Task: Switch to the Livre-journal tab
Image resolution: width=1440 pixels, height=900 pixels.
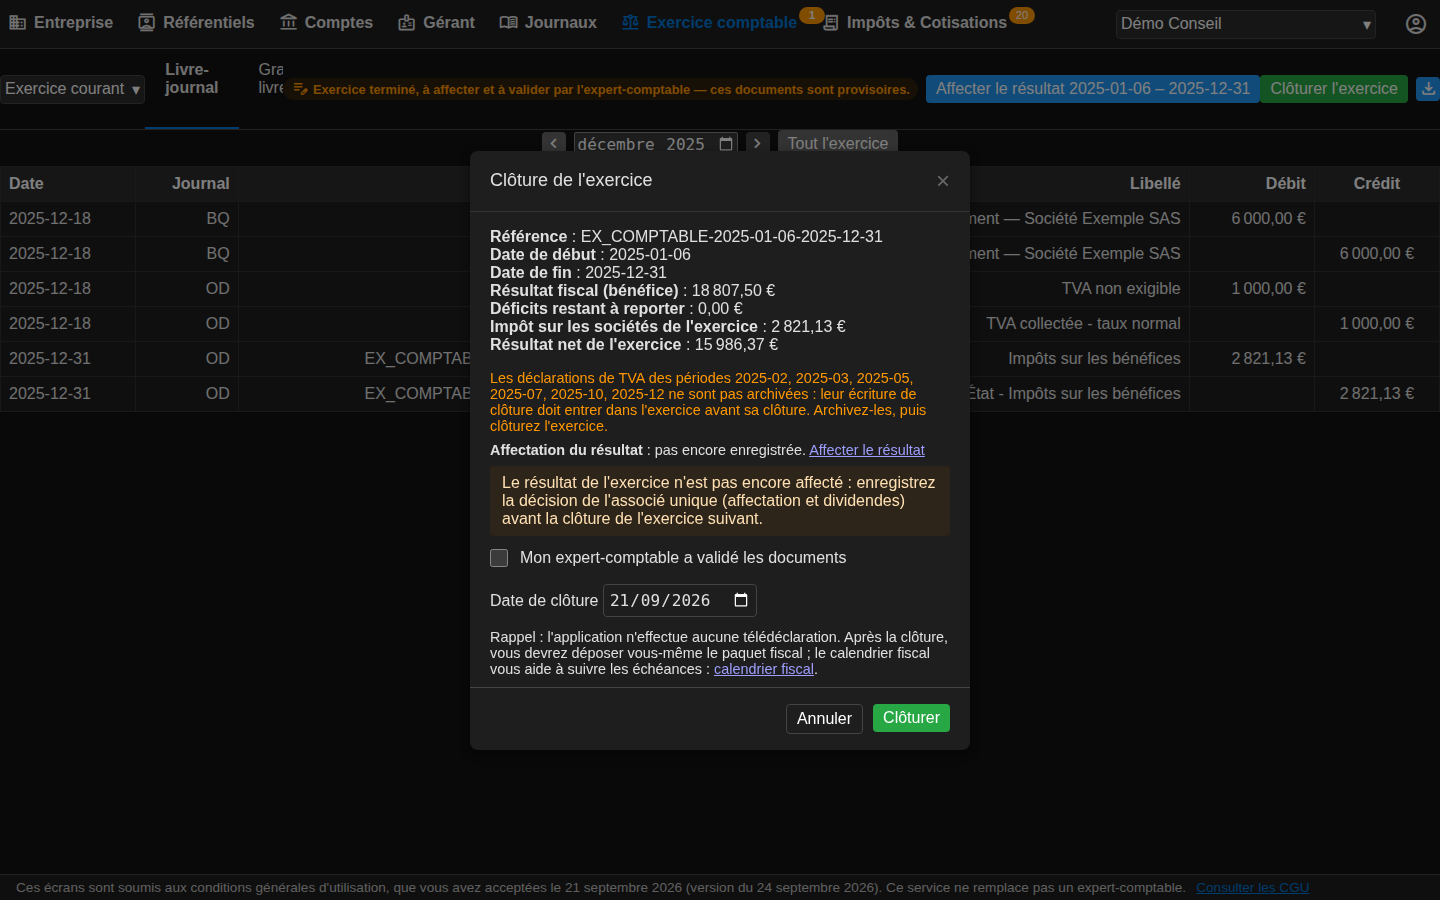Action: coord(192,79)
